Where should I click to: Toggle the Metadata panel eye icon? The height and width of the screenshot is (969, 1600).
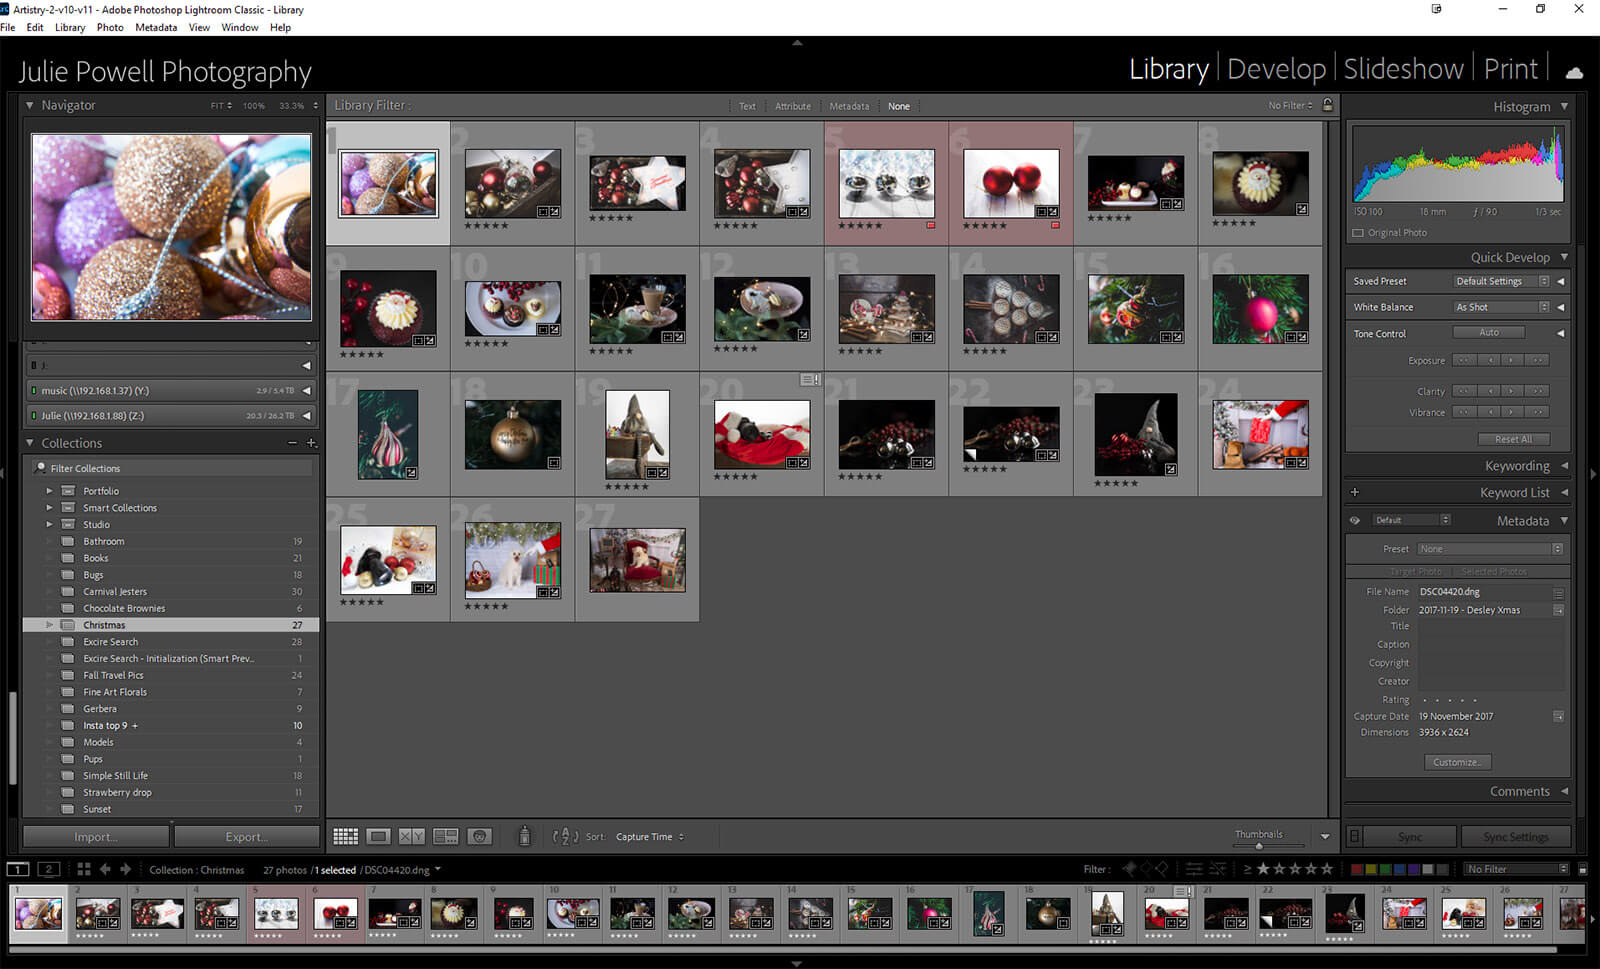click(1355, 521)
